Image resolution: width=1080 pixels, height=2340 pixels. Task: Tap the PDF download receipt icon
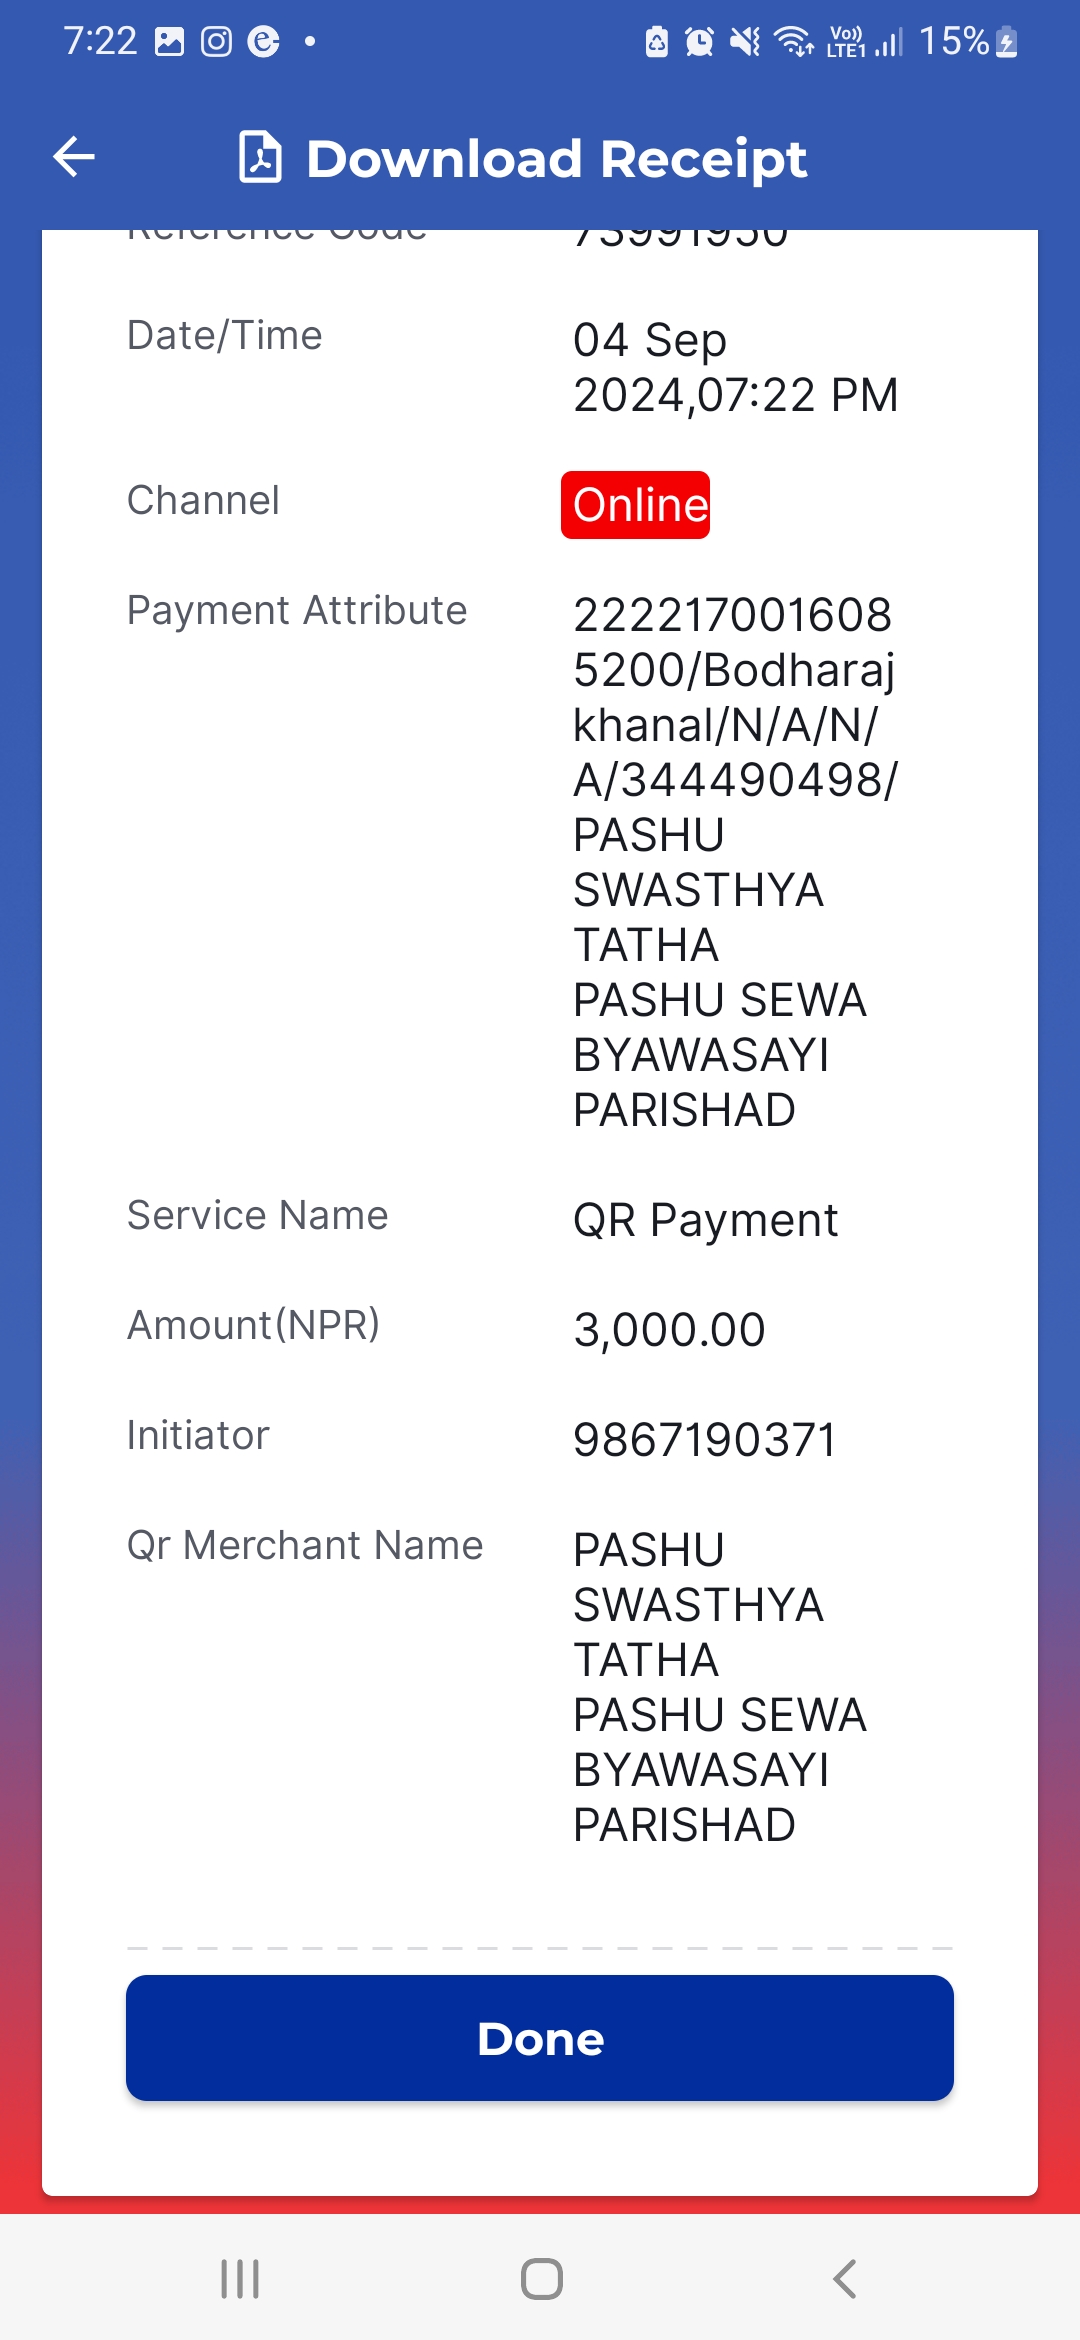click(x=261, y=157)
